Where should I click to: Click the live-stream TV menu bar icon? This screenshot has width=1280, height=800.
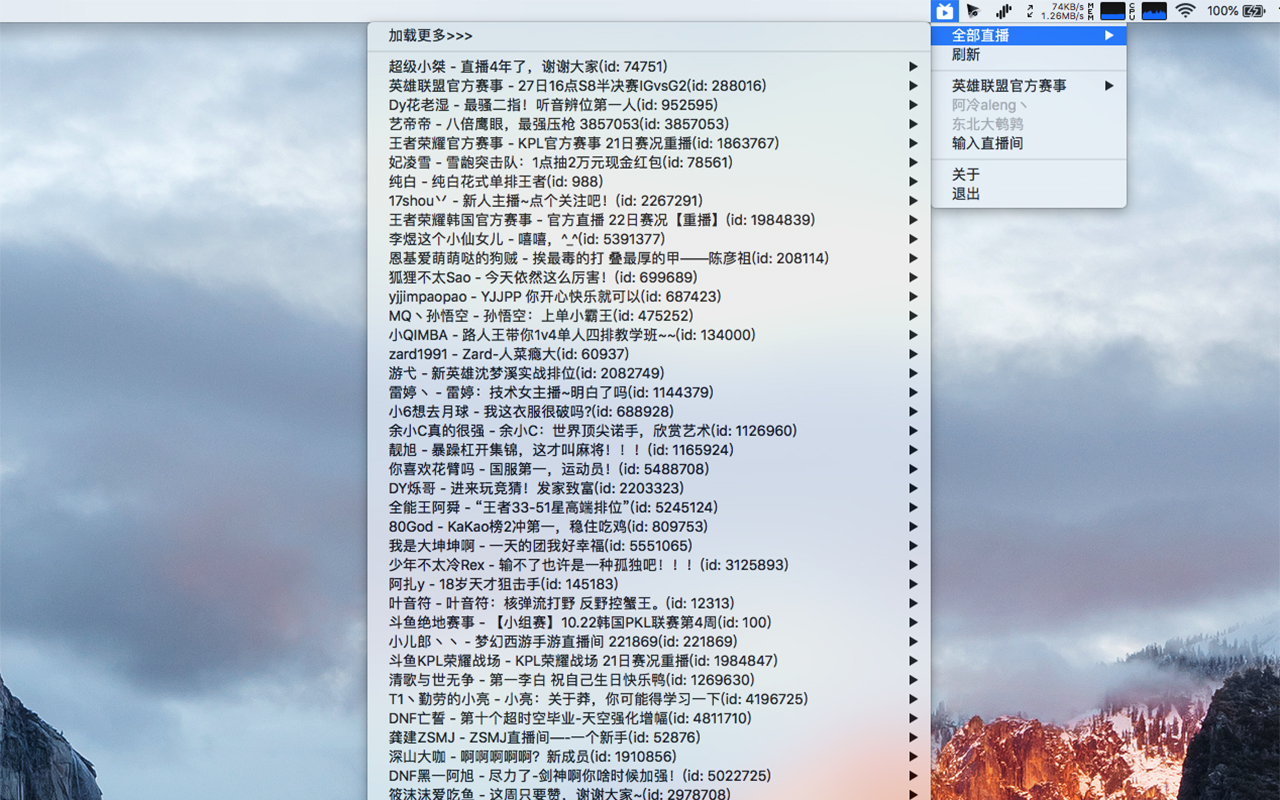pos(944,11)
